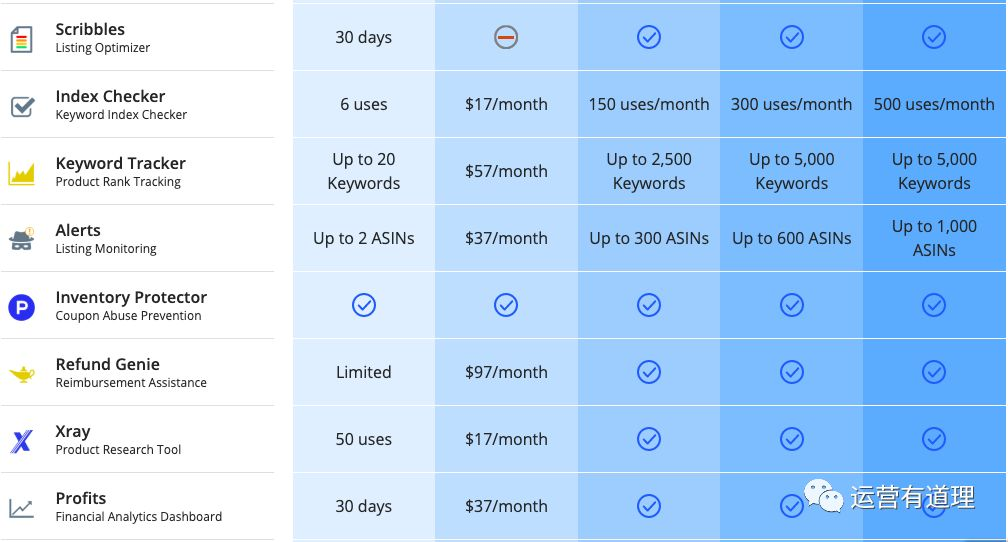This screenshot has height=542, width=1008.
Task: Click the Alerts spy mask icon
Action: (x=21, y=240)
